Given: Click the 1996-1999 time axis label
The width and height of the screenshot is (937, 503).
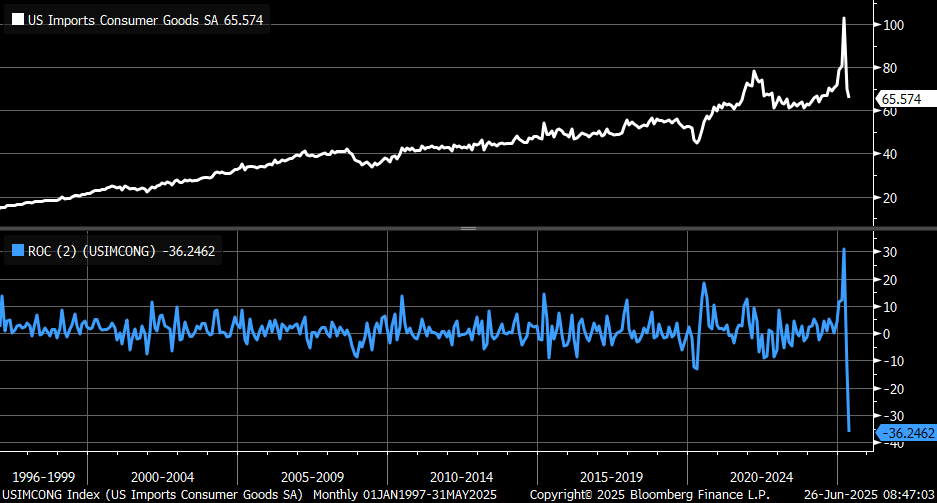Looking at the screenshot, I should click(44, 477).
